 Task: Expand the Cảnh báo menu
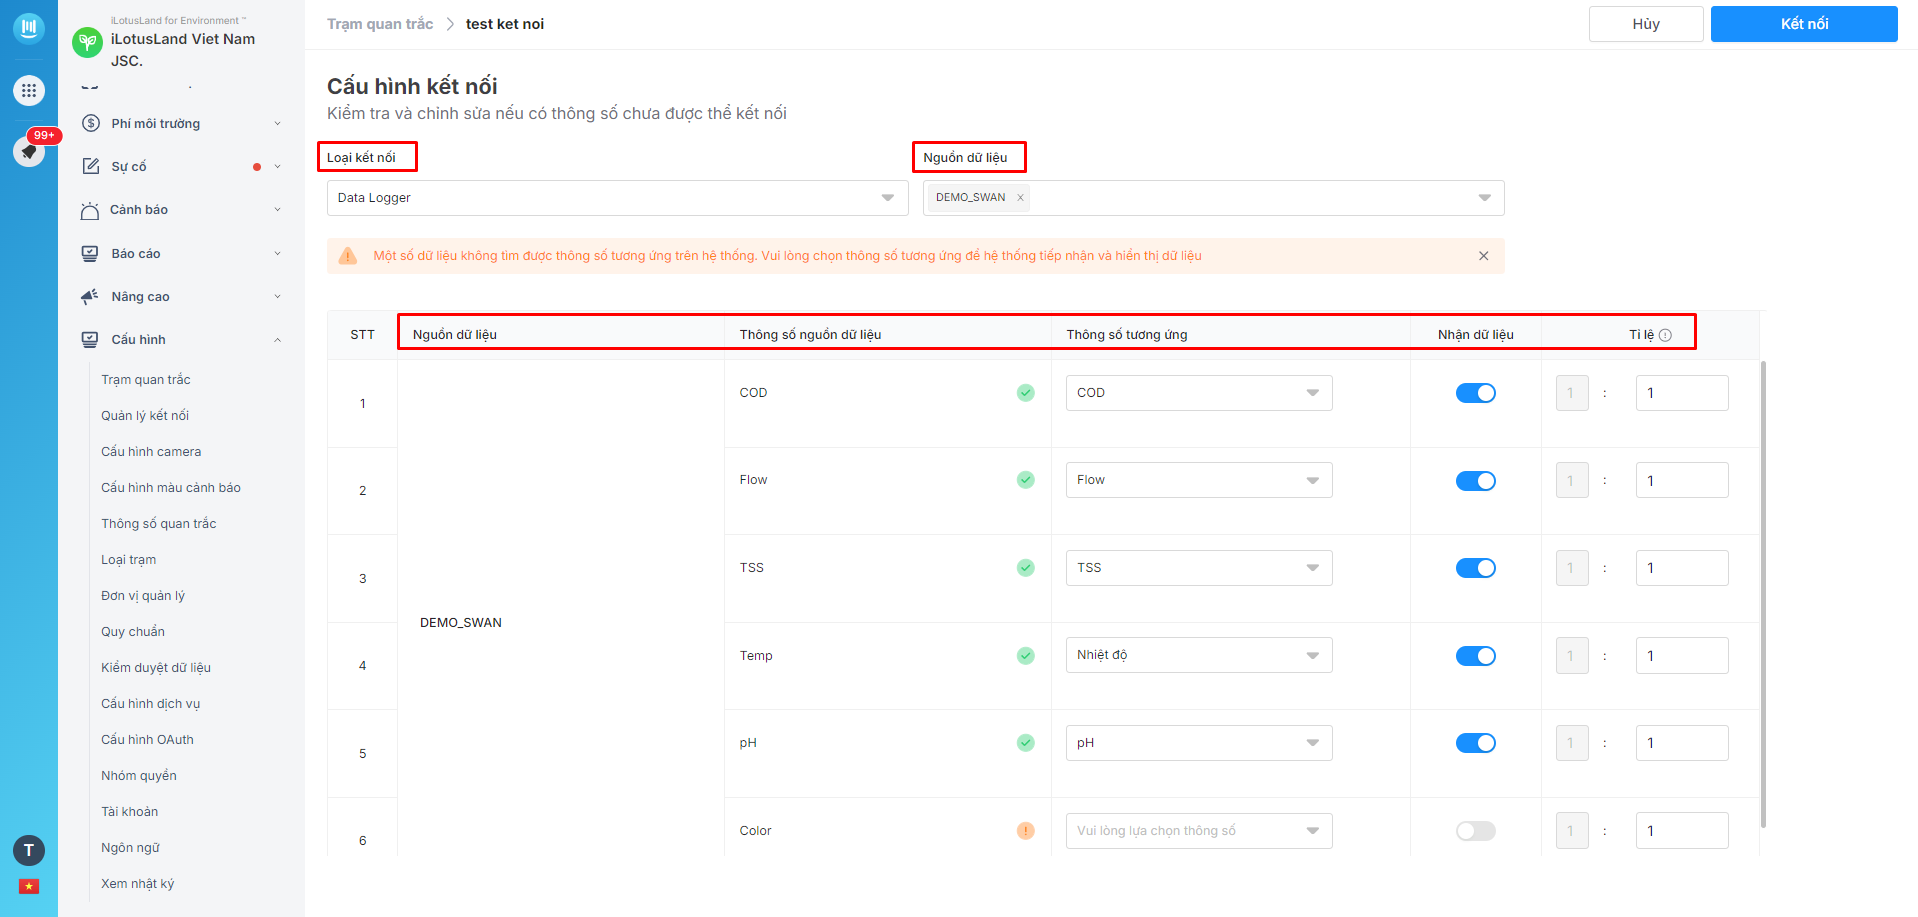(277, 210)
